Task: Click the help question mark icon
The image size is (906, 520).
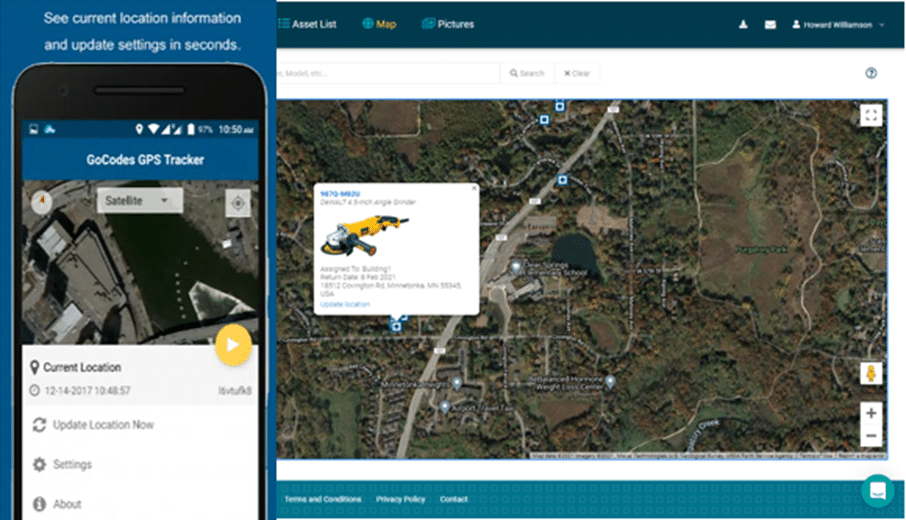Action: click(x=871, y=73)
